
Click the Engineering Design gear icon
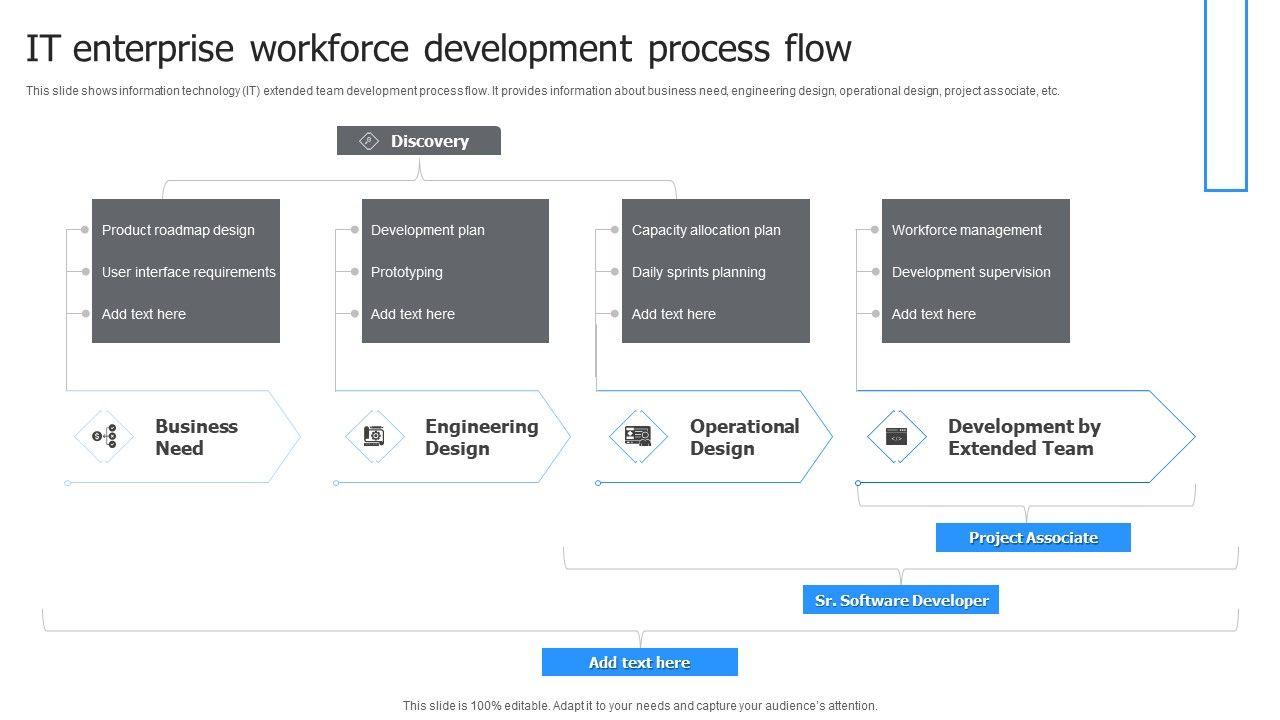374,436
